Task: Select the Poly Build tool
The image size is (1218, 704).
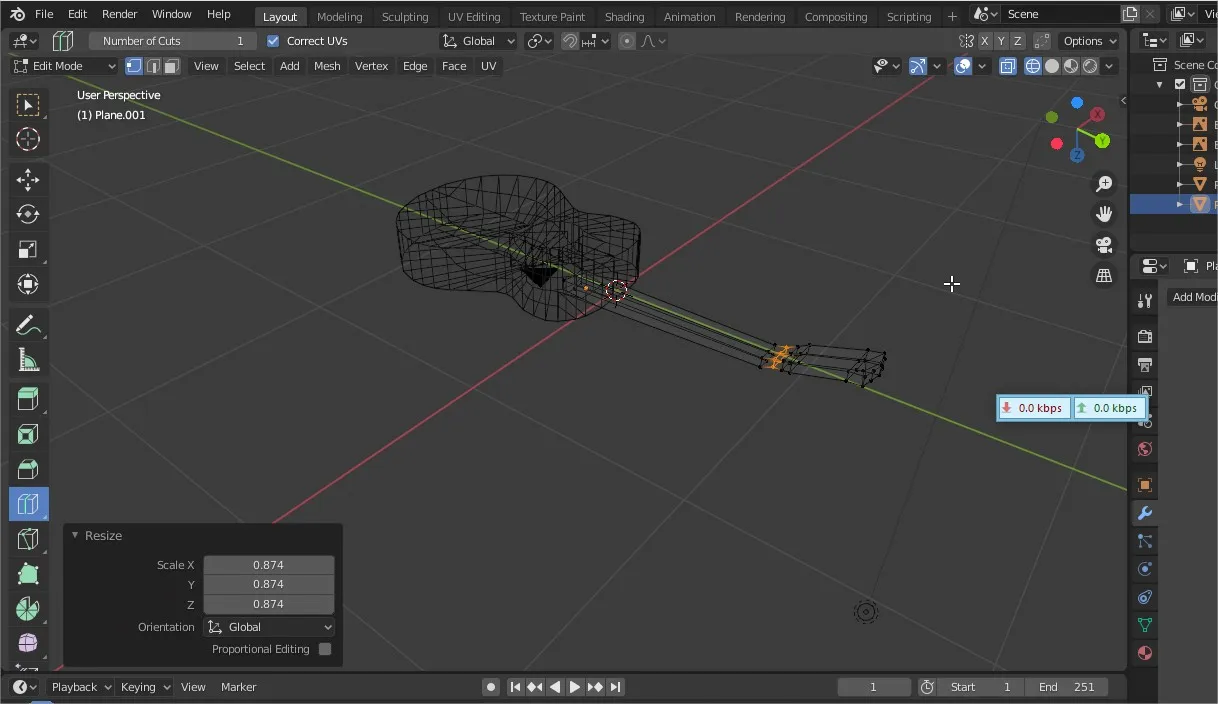Action: 28,574
